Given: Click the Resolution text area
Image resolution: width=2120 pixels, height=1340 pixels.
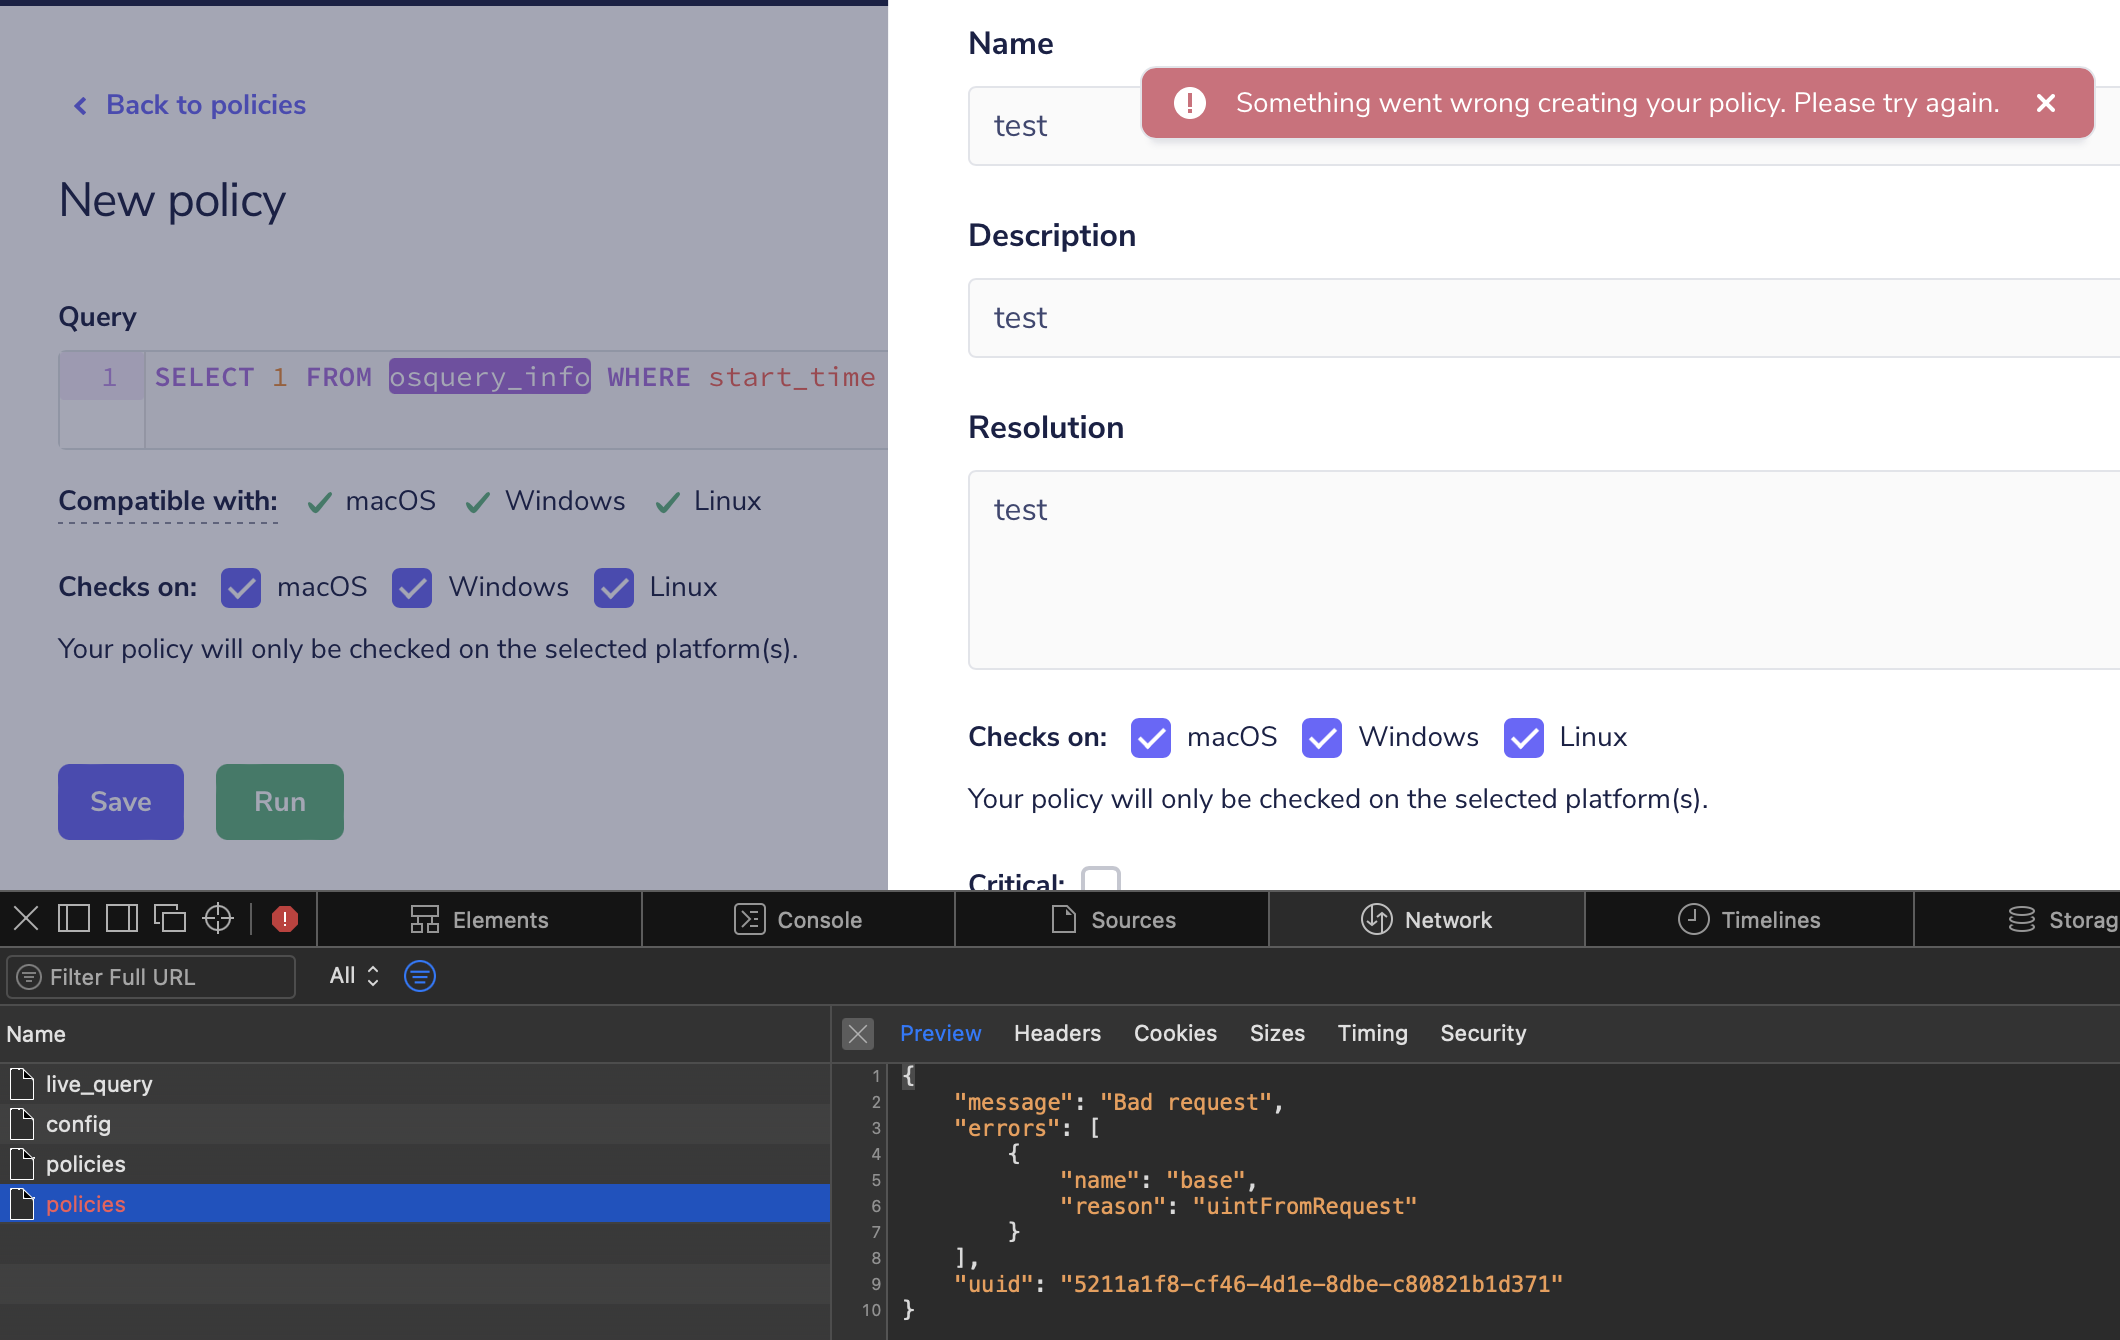Looking at the screenshot, I should click(1544, 570).
